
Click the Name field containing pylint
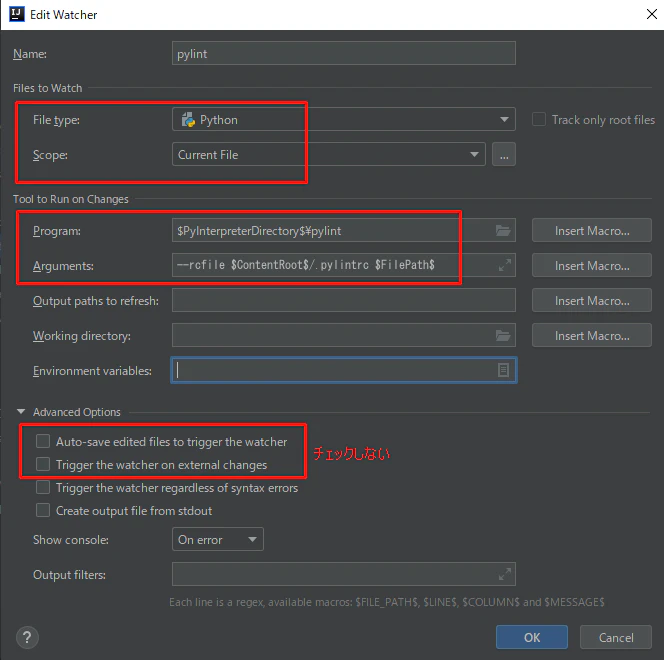point(344,53)
